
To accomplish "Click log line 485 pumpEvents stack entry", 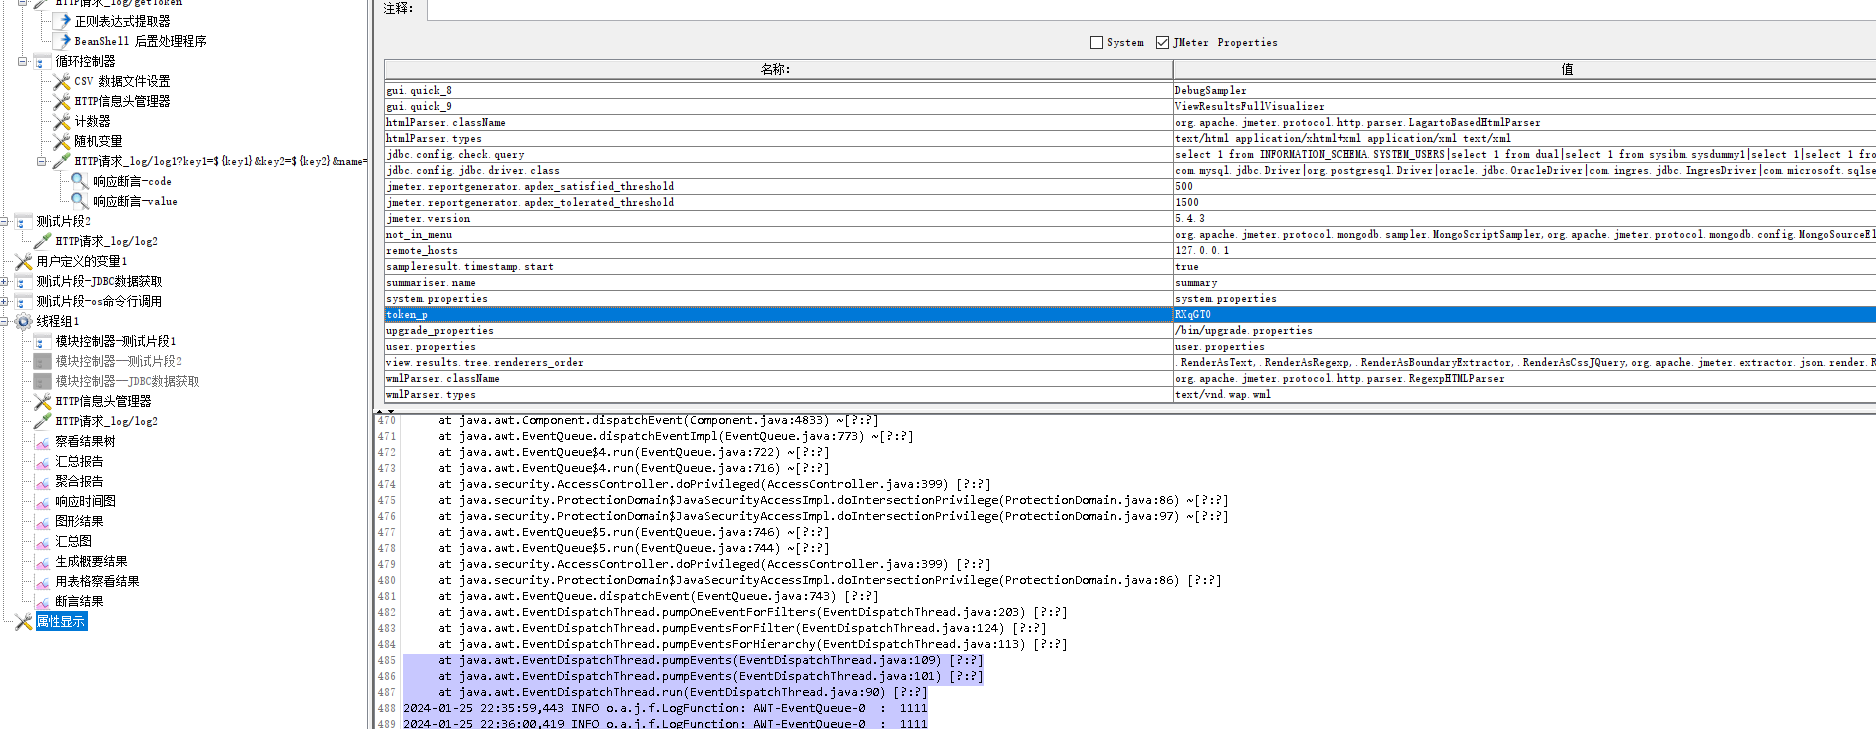I will (711, 660).
